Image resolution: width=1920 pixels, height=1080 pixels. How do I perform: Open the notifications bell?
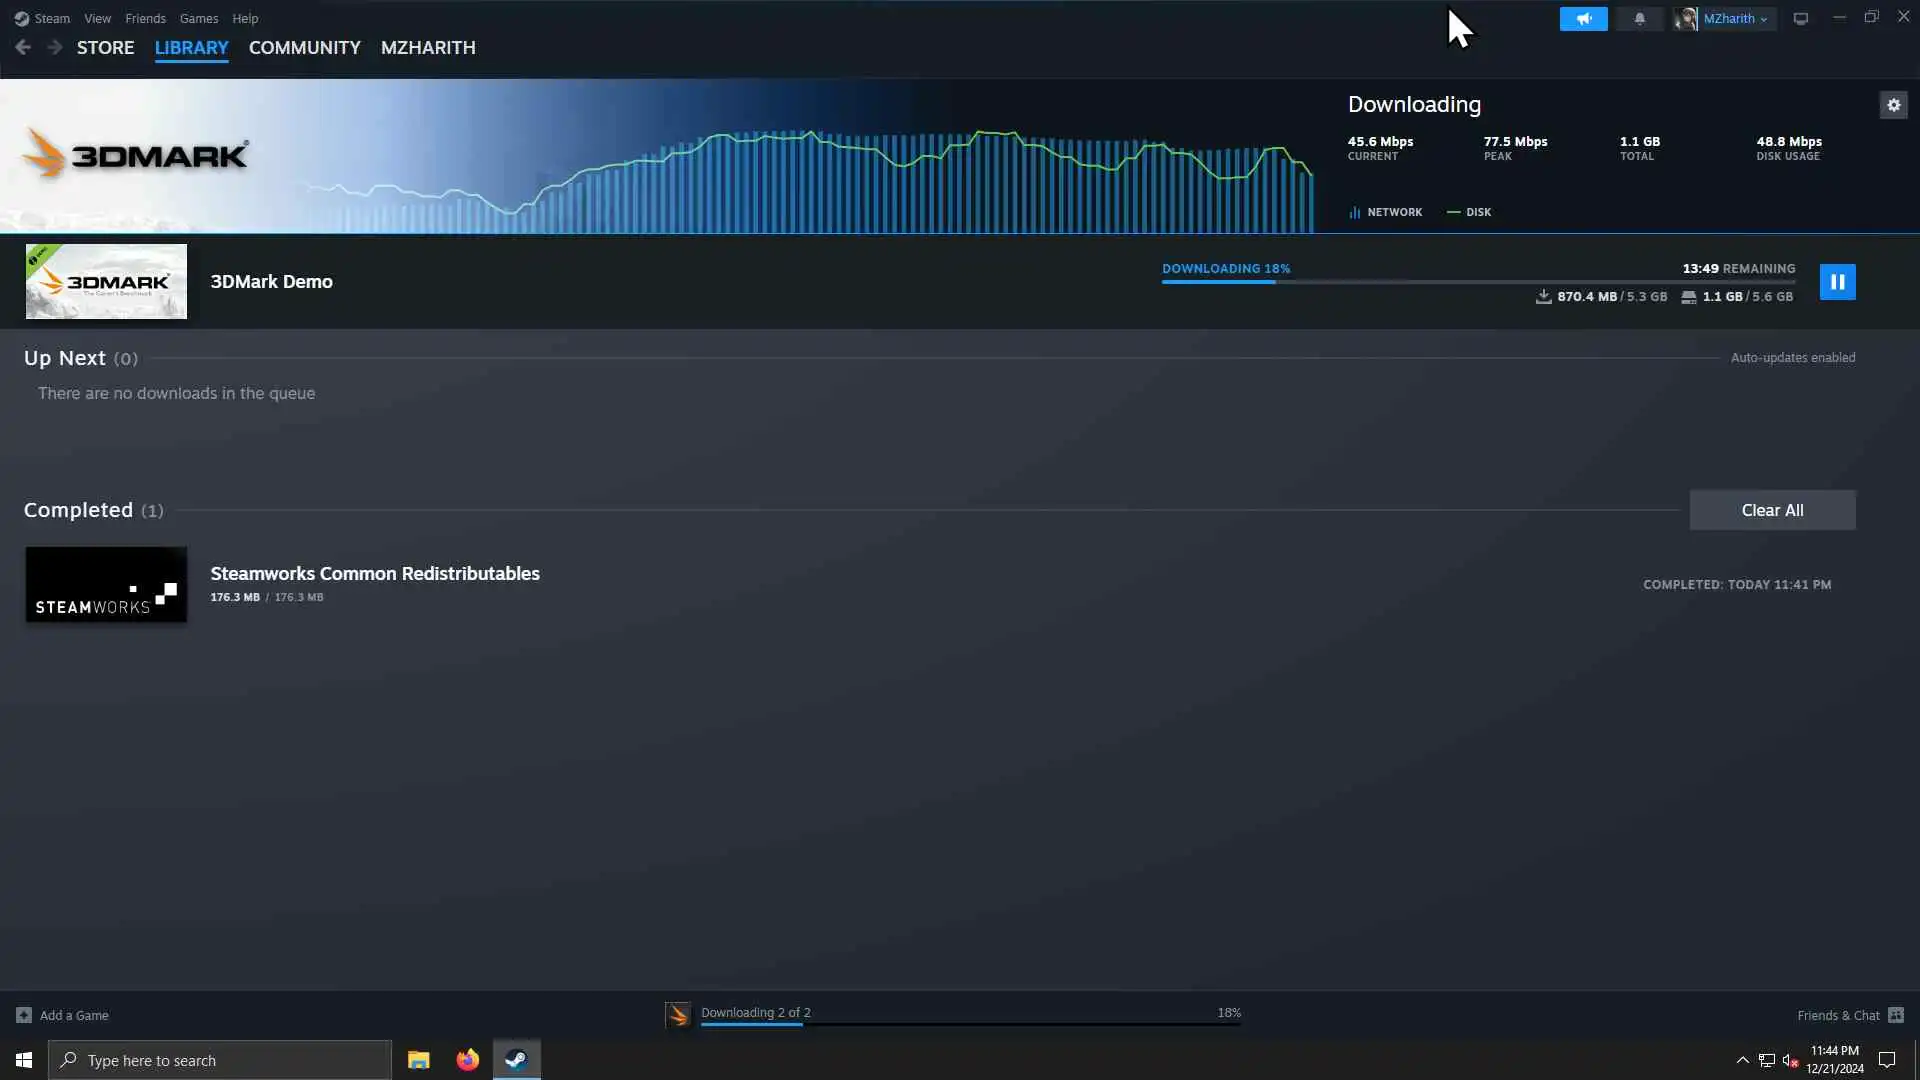[x=1639, y=19]
